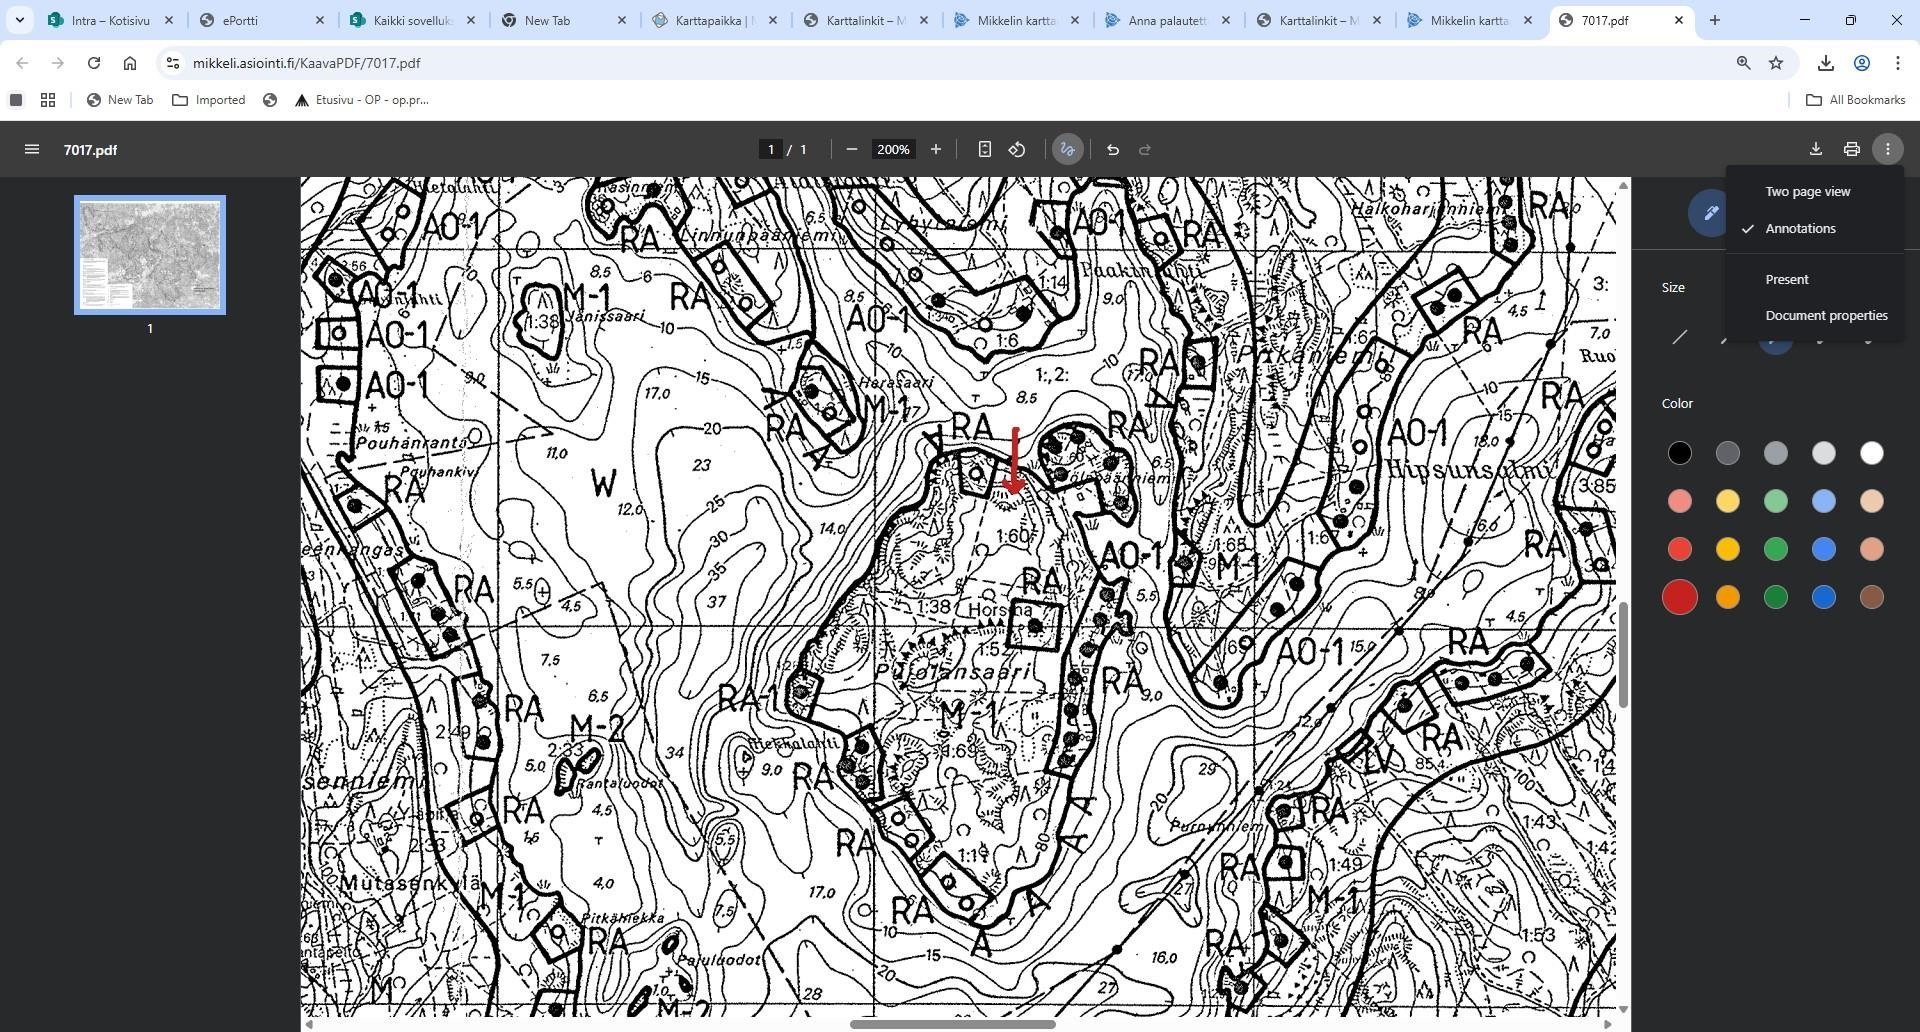1920x1032 pixels.
Task: Open the Chrome profile menu
Action: point(1862,63)
